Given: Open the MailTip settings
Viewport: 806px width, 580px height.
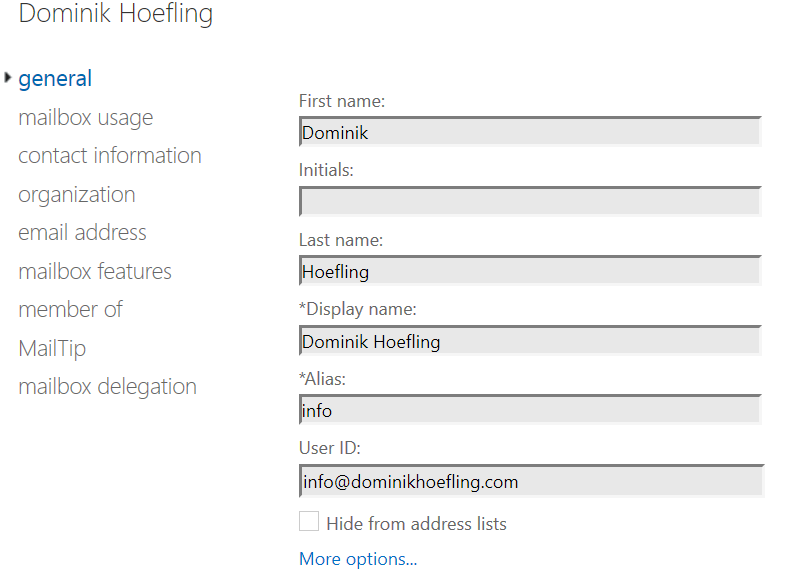Looking at the screenshot, I should pos(52,347).
